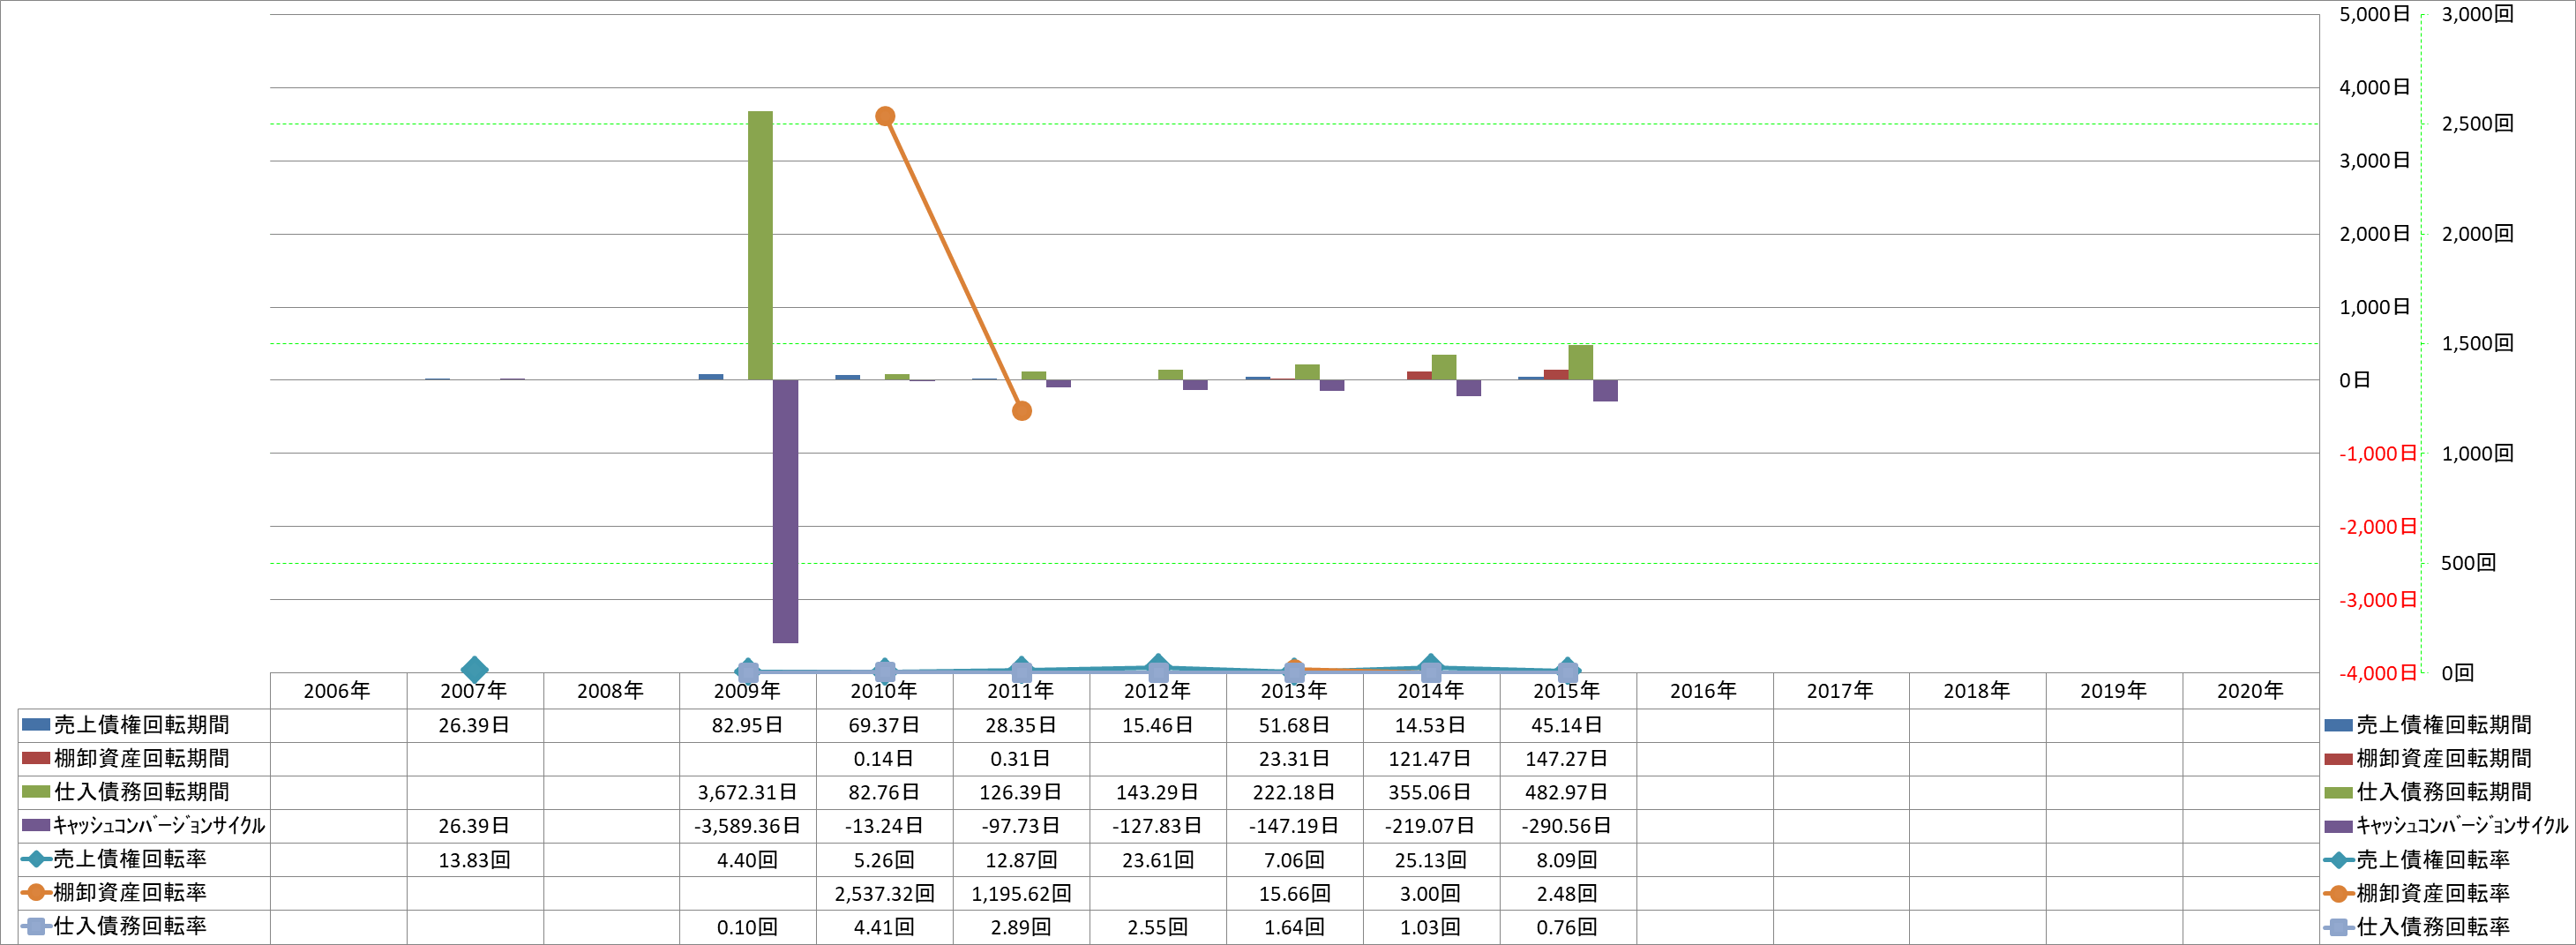Click 棚卸資産回転期間 label in the right legend
2576x945 pixels.
(x=2444, y=758)
